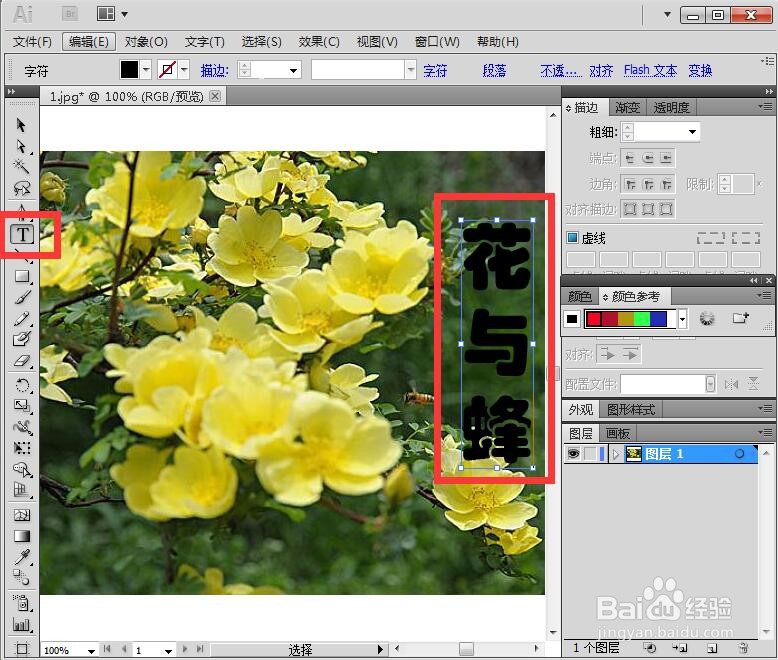Choose the Perspective Grid tool
Viewport: 778px width, 660px height.
pyautogui.click(x=22, y=490)
